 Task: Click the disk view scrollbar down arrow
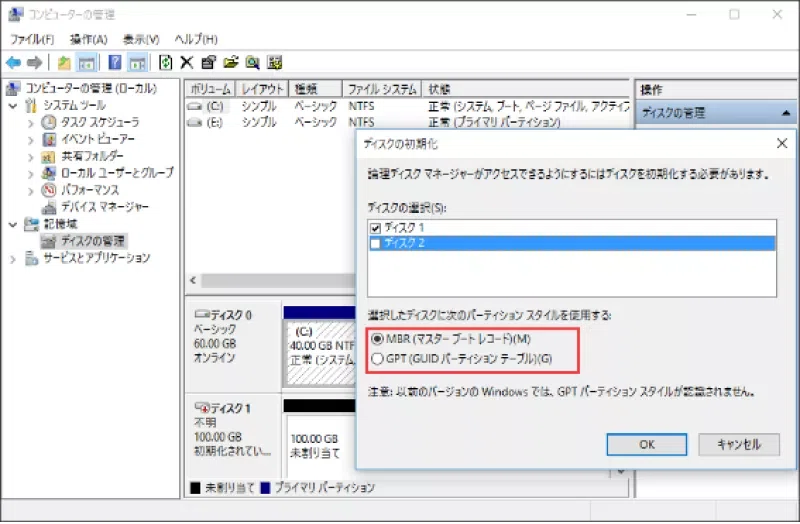[x=621, y=472]
